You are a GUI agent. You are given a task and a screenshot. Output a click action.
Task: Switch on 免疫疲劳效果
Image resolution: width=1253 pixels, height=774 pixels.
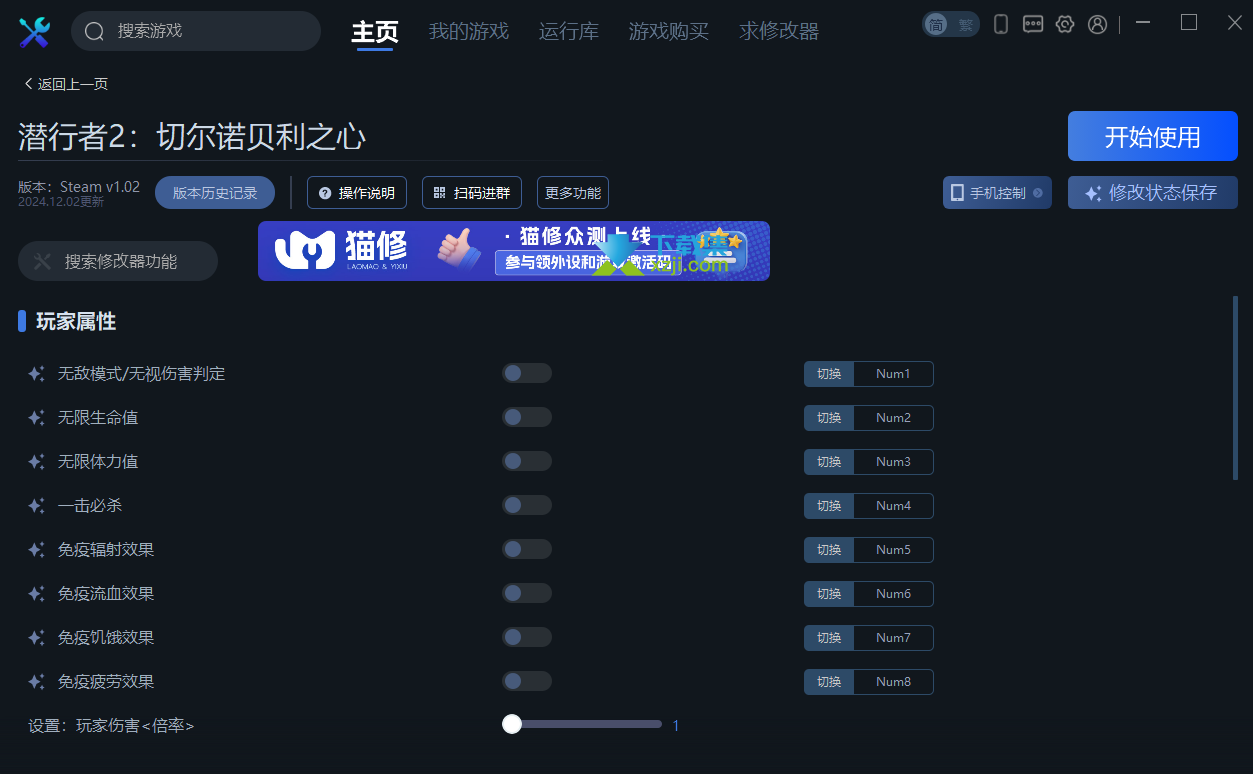pyautogui.click(x=527, y=681)
